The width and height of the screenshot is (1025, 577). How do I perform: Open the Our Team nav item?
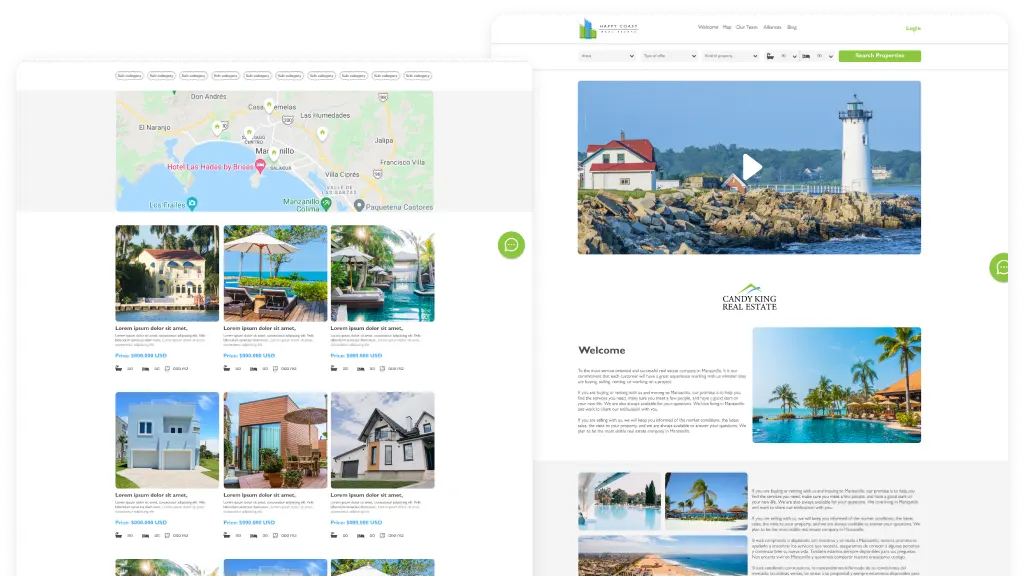coord(747,27)
